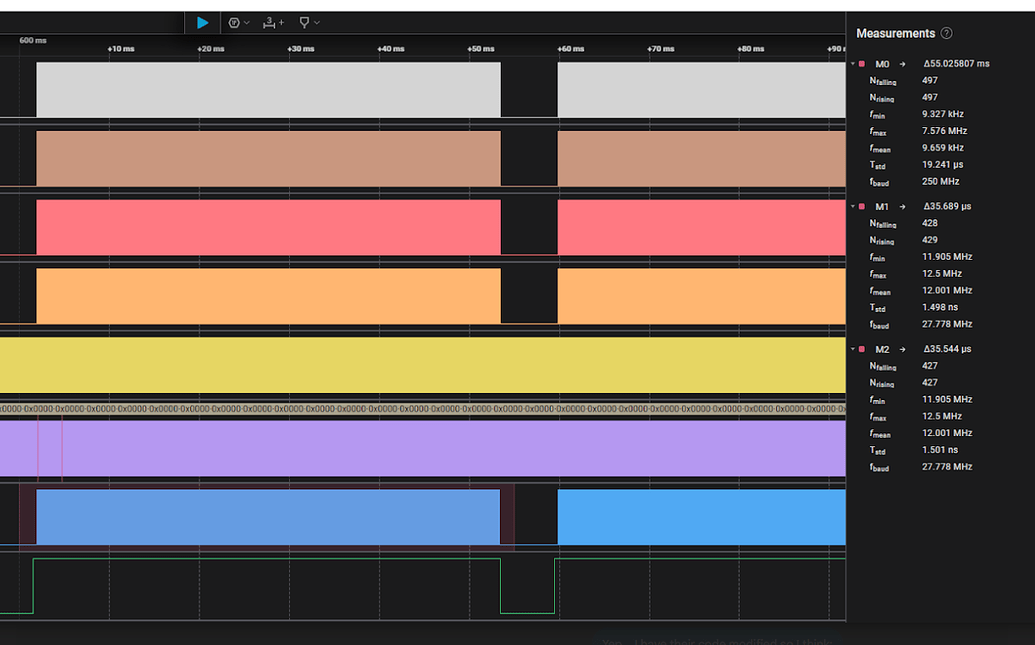
Task: Collapse the M0 measurement section
Action: pyautogui.click(x=853, y=64)
